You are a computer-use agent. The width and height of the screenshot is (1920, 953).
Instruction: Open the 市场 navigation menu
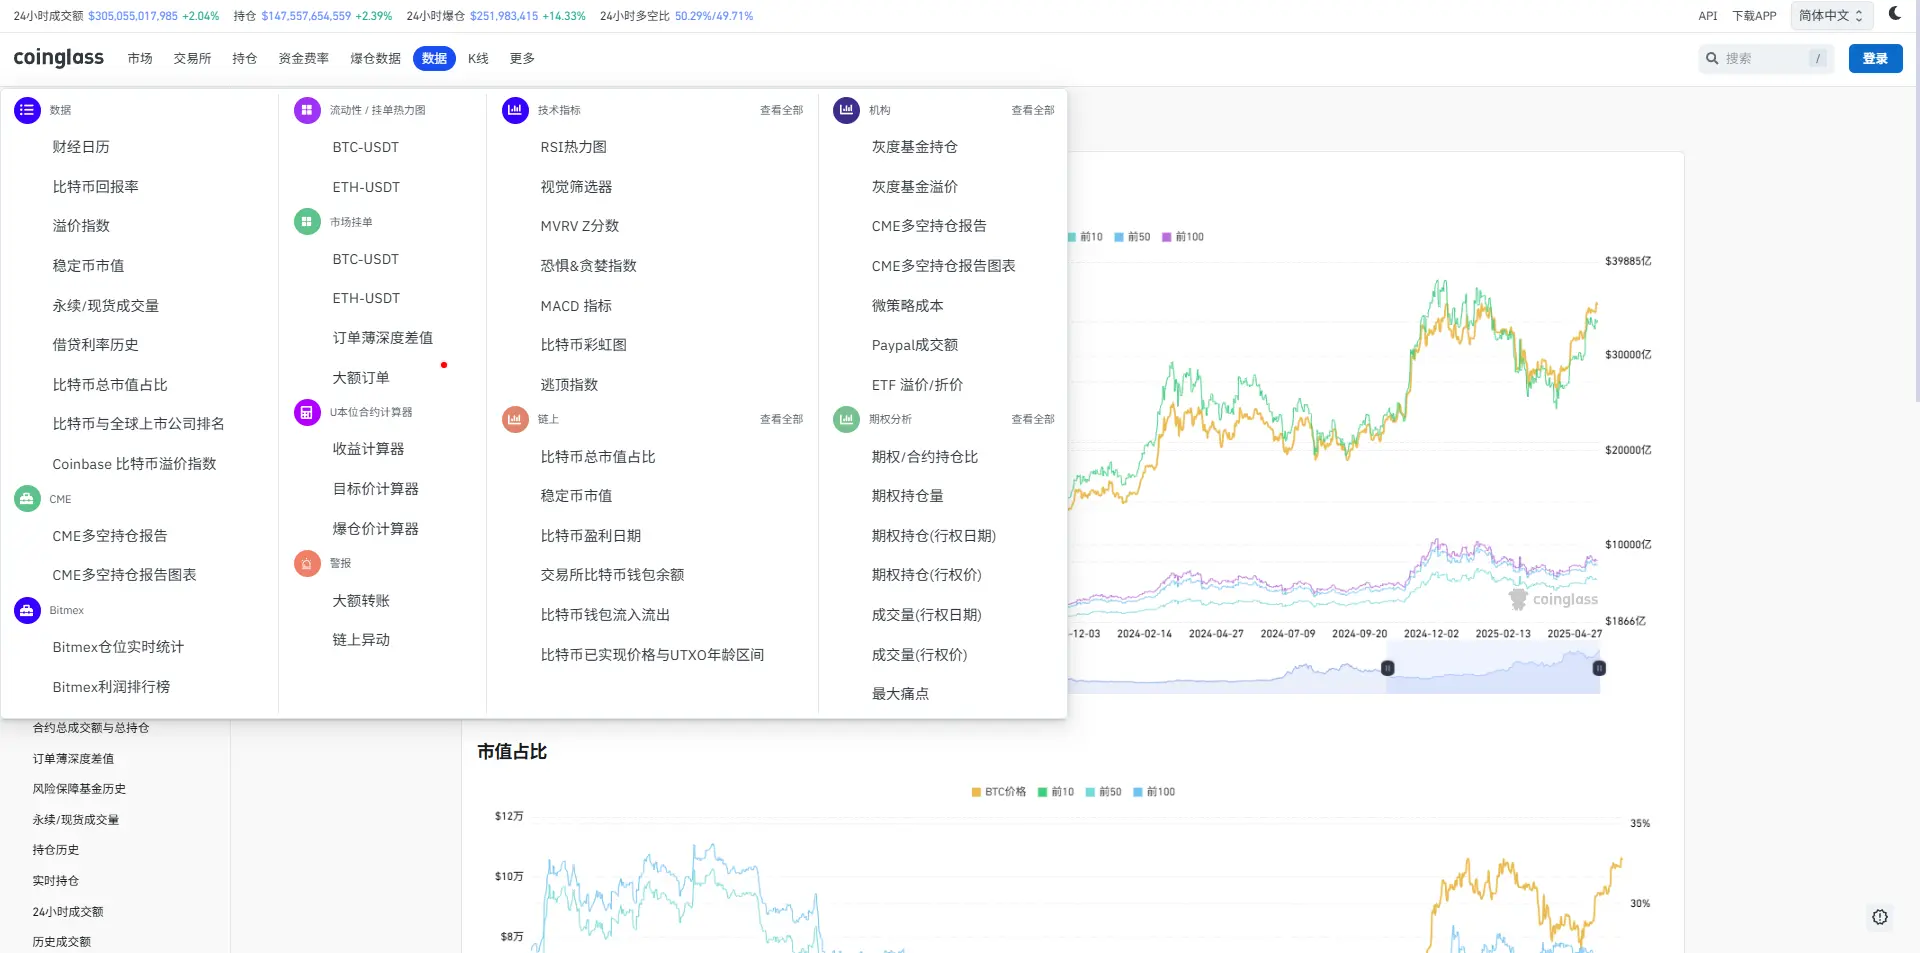[x=140, y=59]
